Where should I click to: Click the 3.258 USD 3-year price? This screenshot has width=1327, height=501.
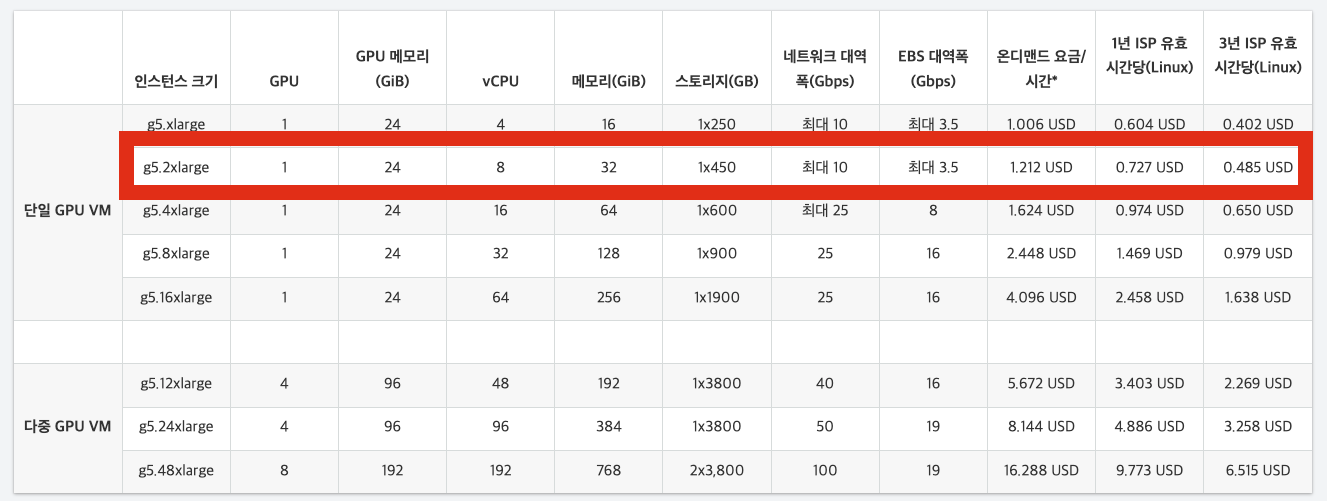click(1257, 426)
